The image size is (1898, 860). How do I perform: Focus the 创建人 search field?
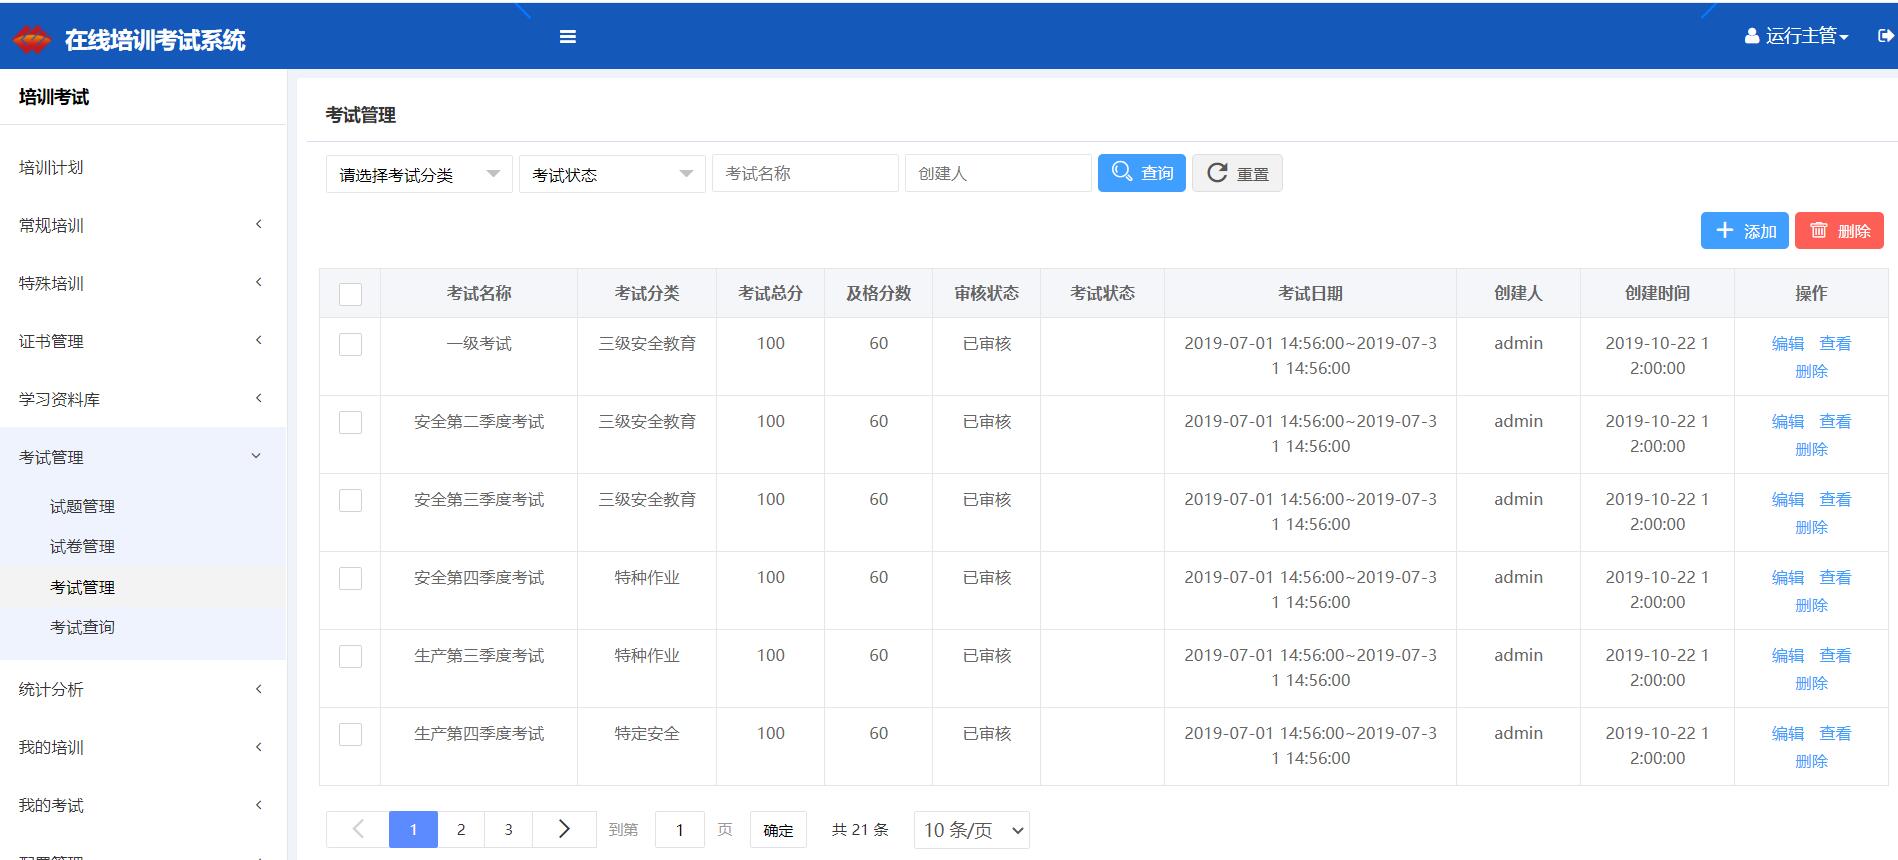tap(998, 173)
